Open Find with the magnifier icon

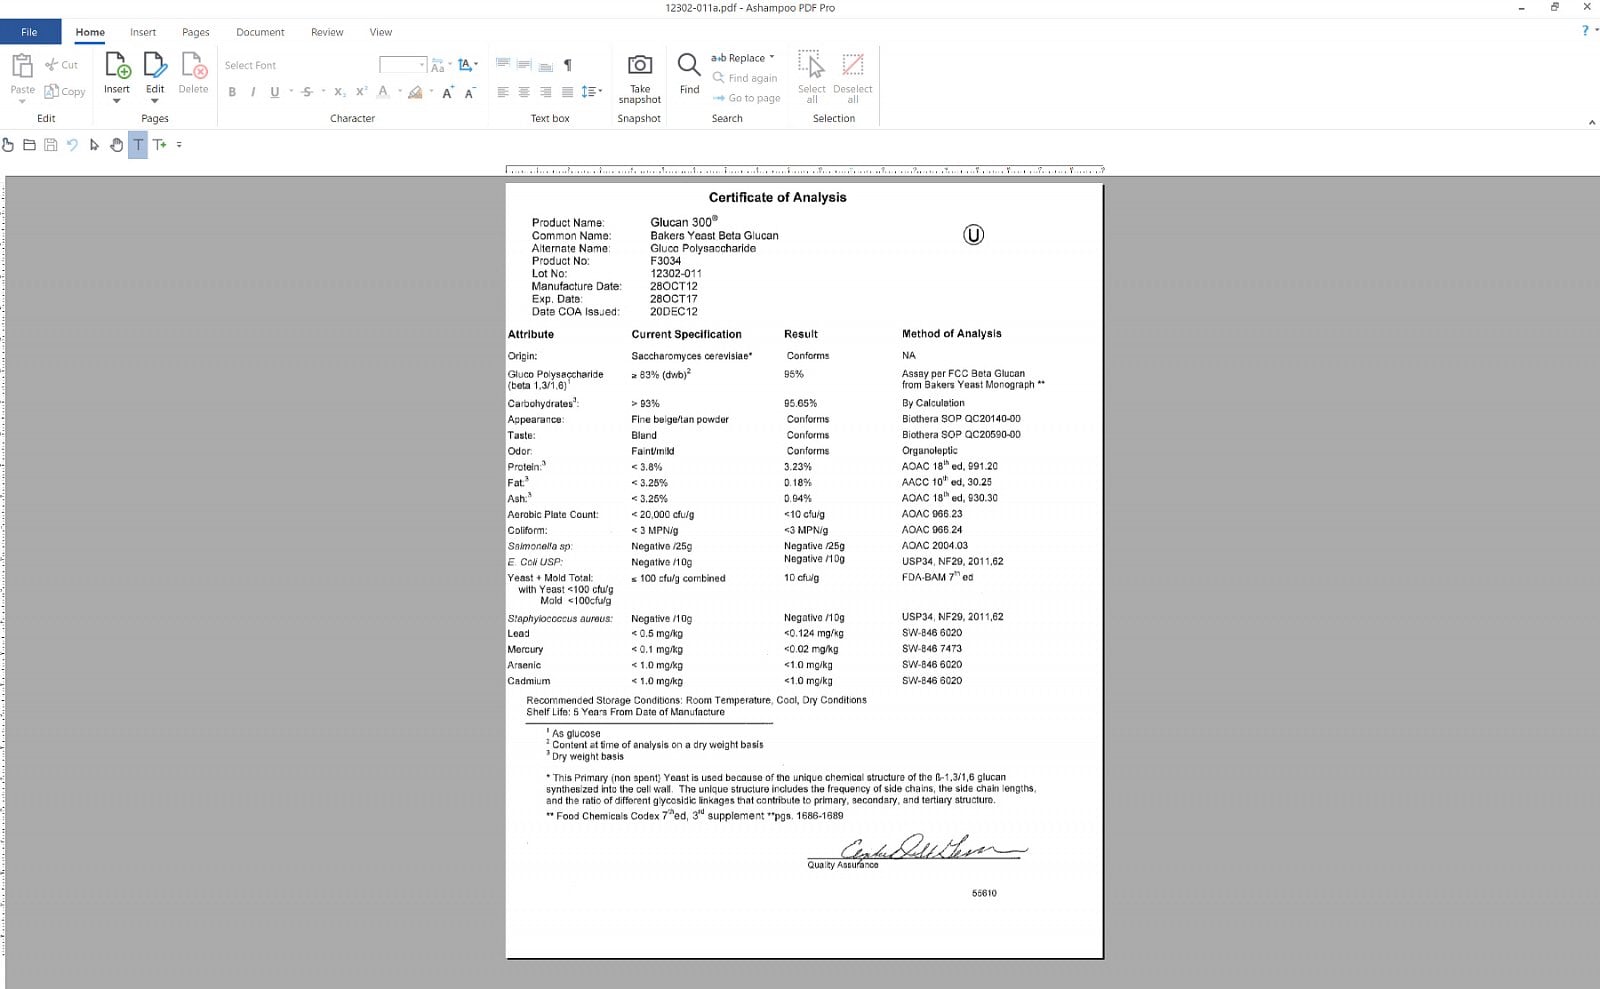click(x=689, y=65)
